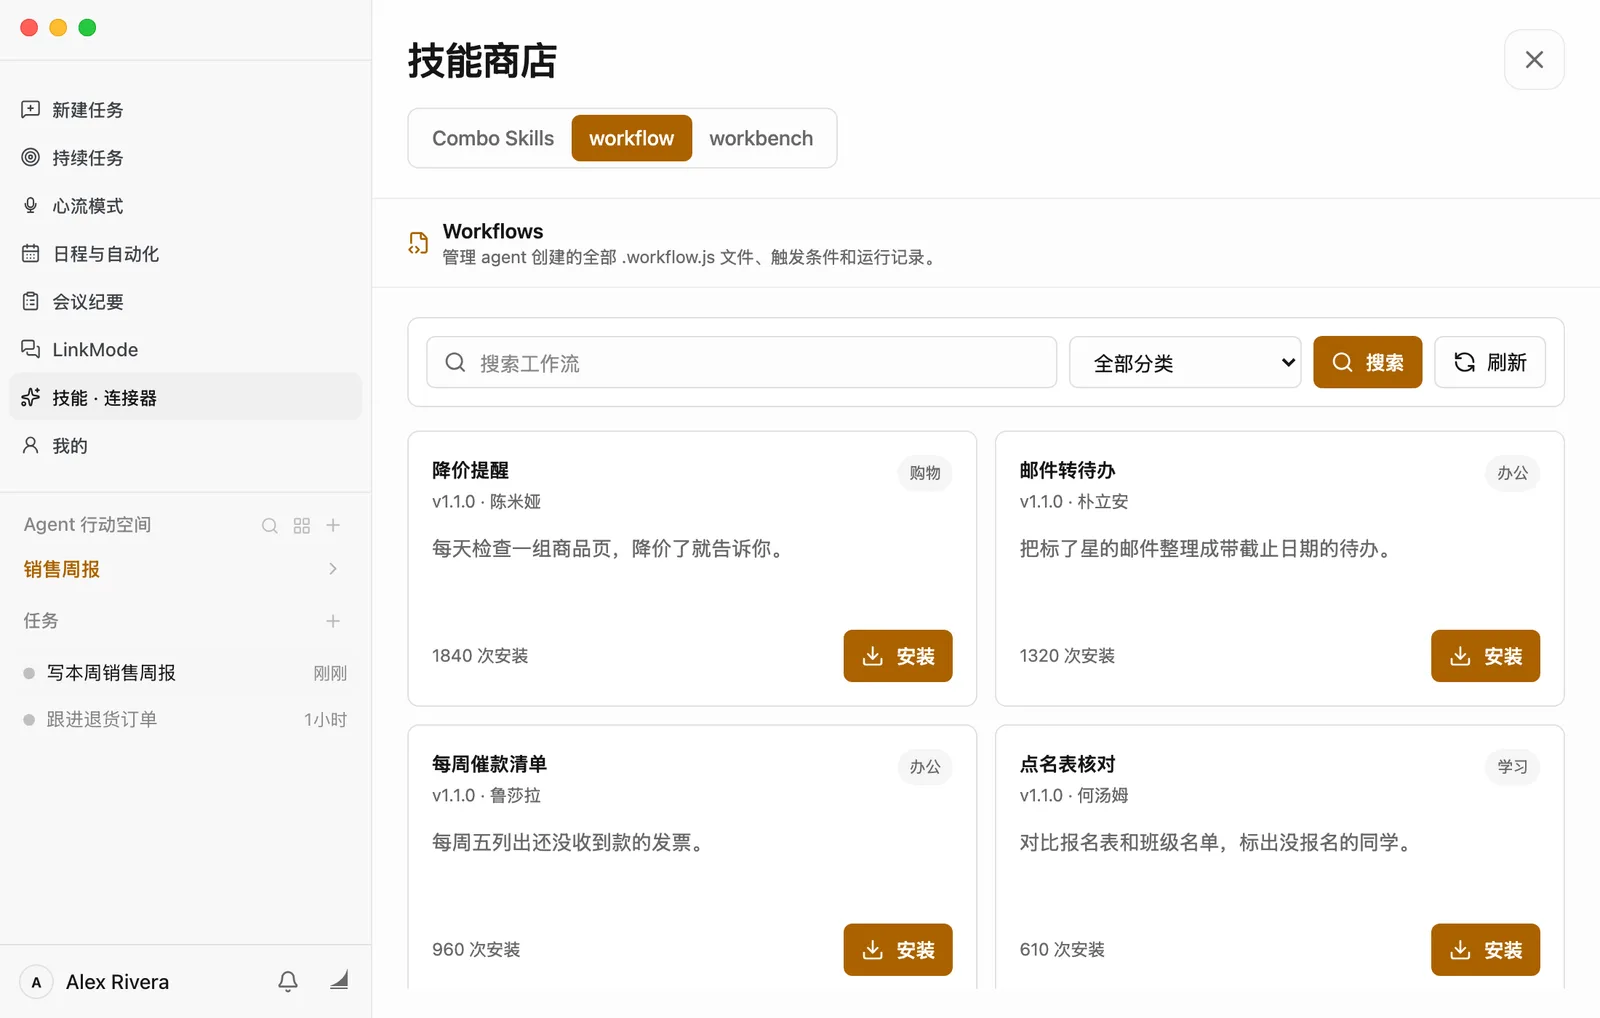Select 技能 · 连接器 in the sidebar

[x=185, y=397]
